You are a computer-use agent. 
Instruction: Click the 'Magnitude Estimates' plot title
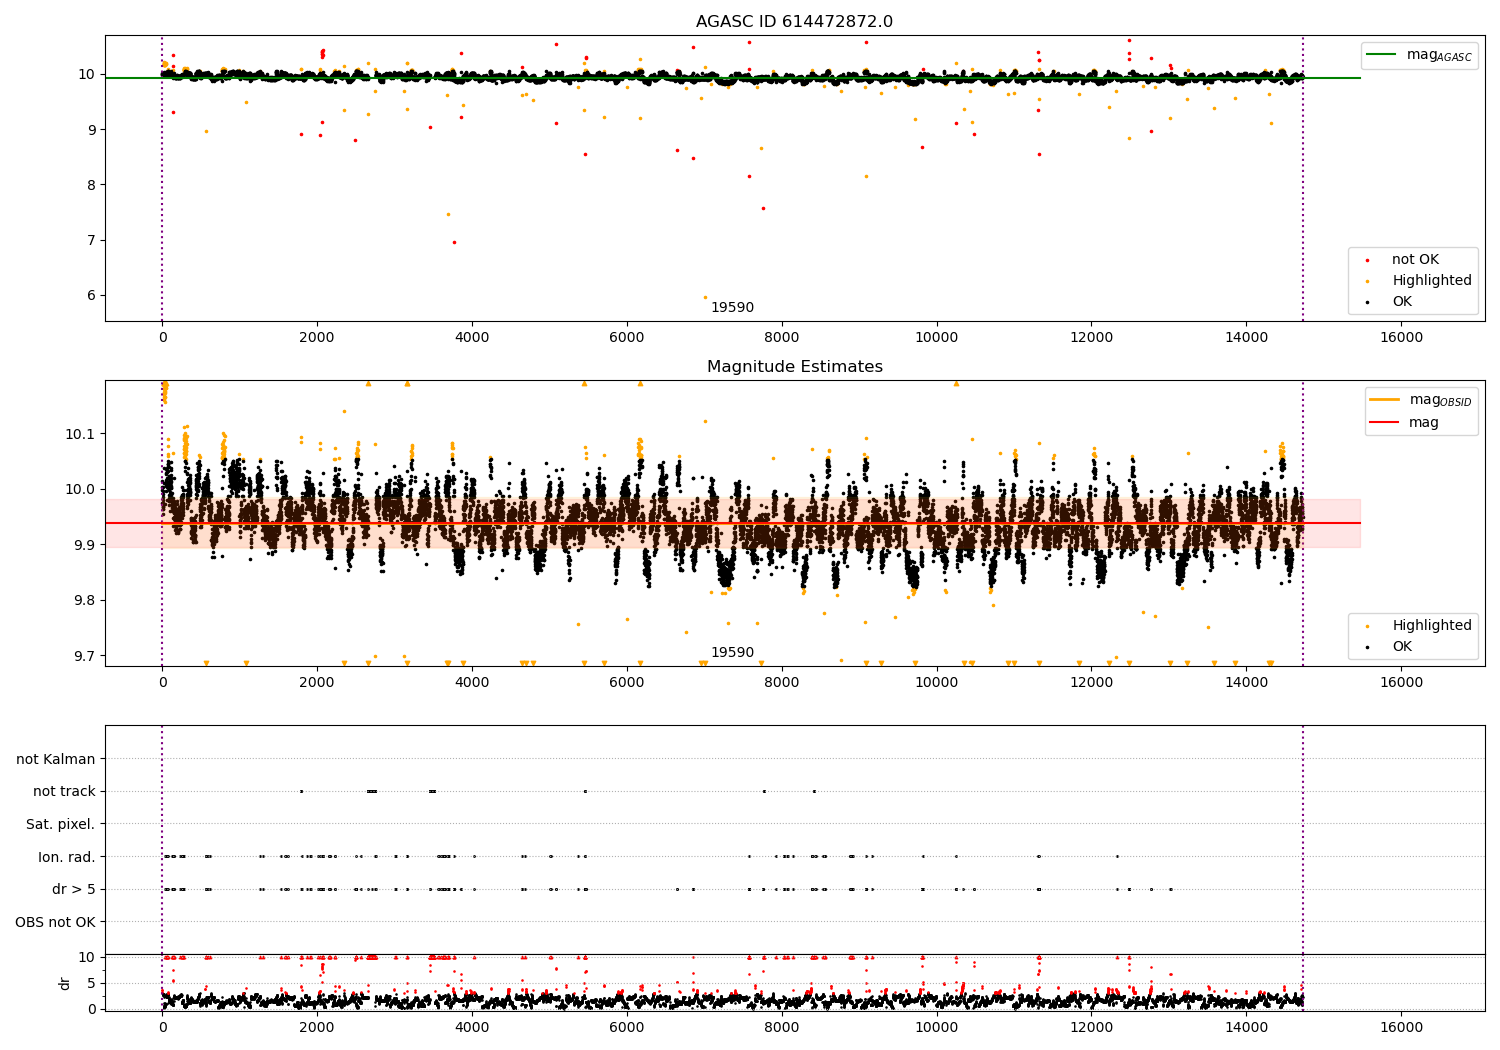795,367
